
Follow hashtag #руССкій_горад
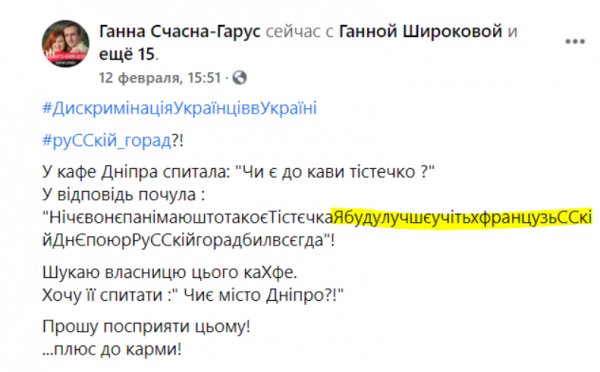[x=107, y=140]
